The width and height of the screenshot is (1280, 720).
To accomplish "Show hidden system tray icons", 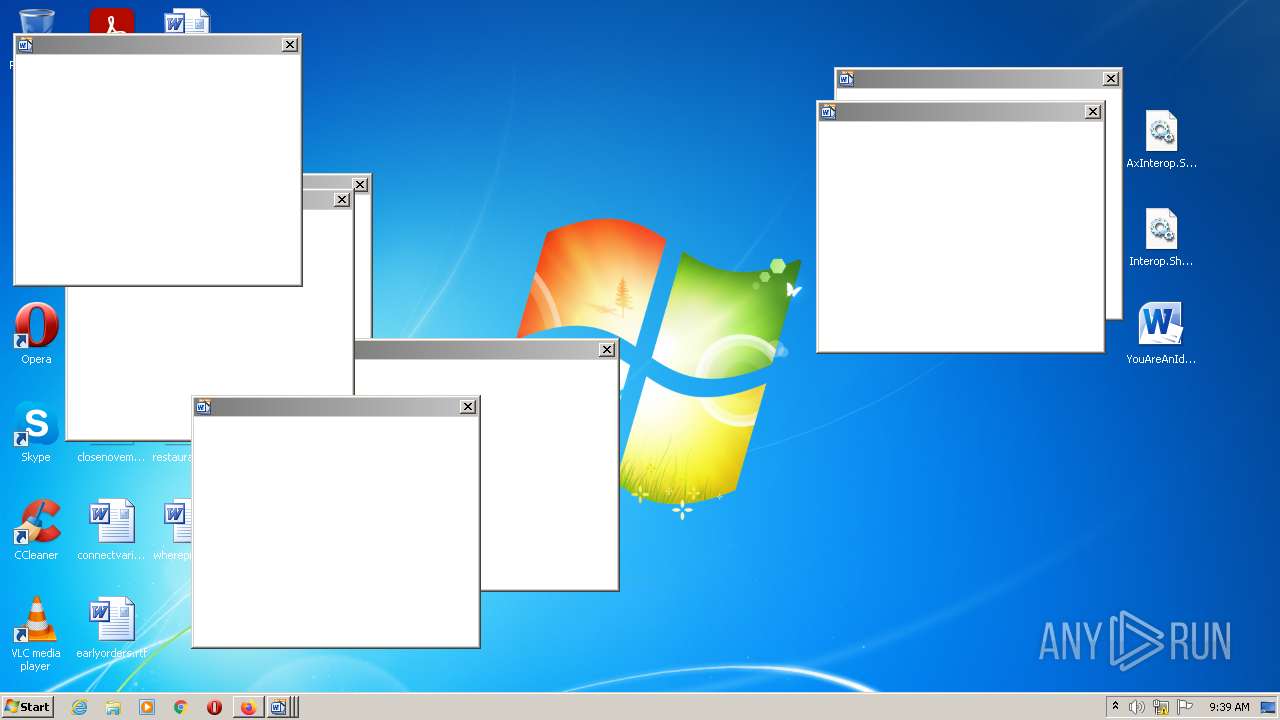I will [1115, 707].
